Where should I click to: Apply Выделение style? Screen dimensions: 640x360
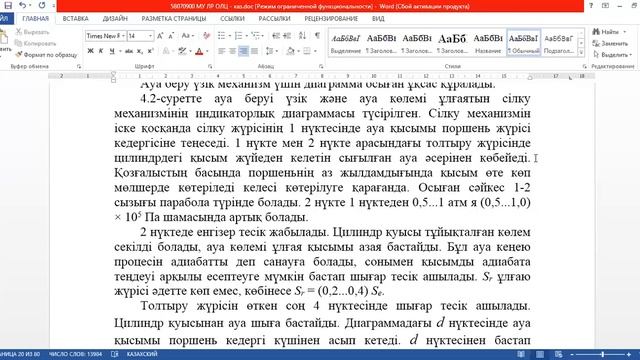tap(346, 42)
